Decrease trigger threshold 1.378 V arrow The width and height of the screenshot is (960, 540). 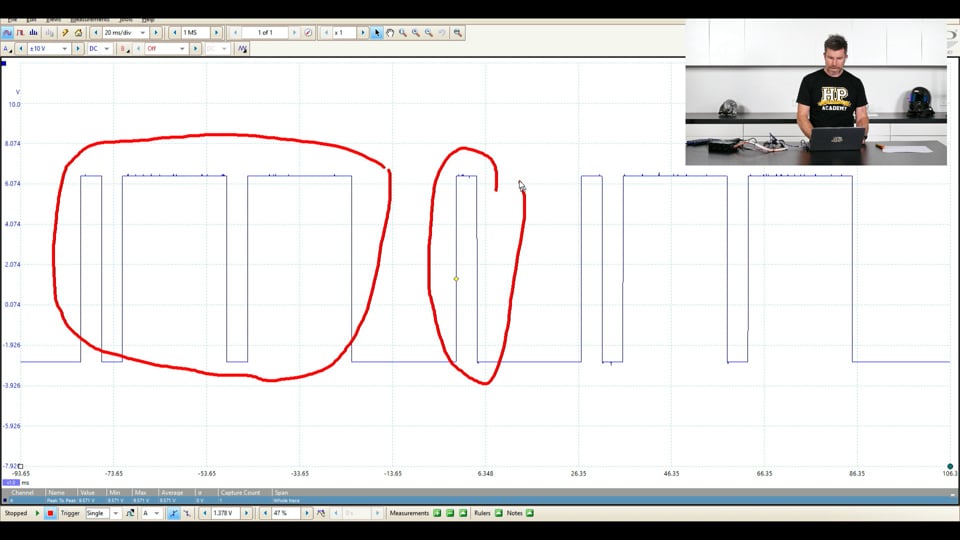coord(204,513)
